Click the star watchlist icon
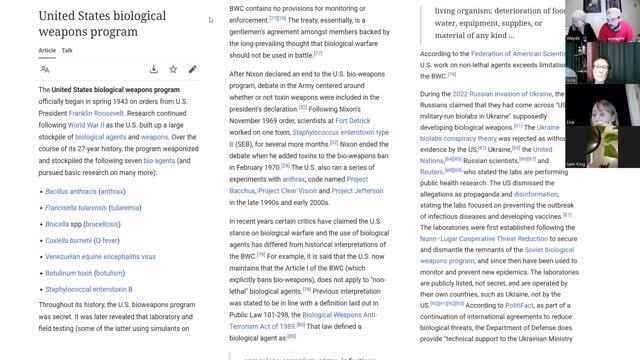The image size is (640, 360). click(173, 69)
